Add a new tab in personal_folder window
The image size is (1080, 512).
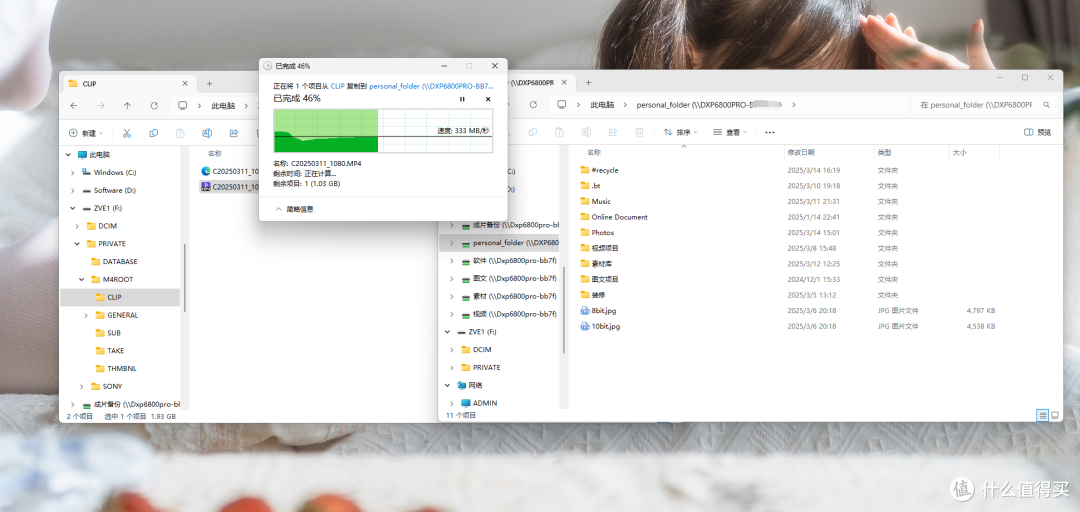coord(588,83)
